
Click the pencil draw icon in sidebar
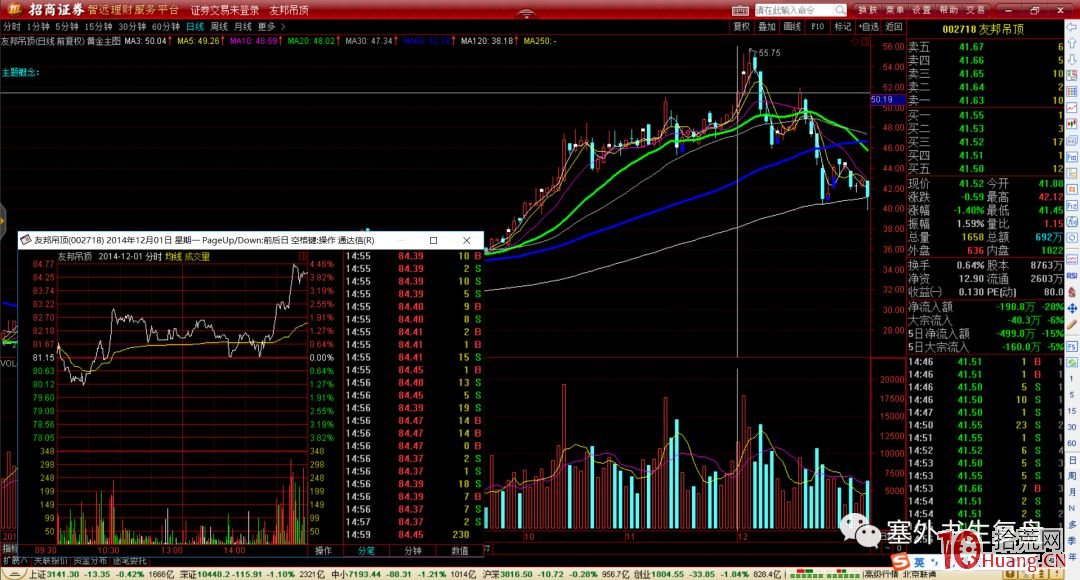[x=1072, y=324]
